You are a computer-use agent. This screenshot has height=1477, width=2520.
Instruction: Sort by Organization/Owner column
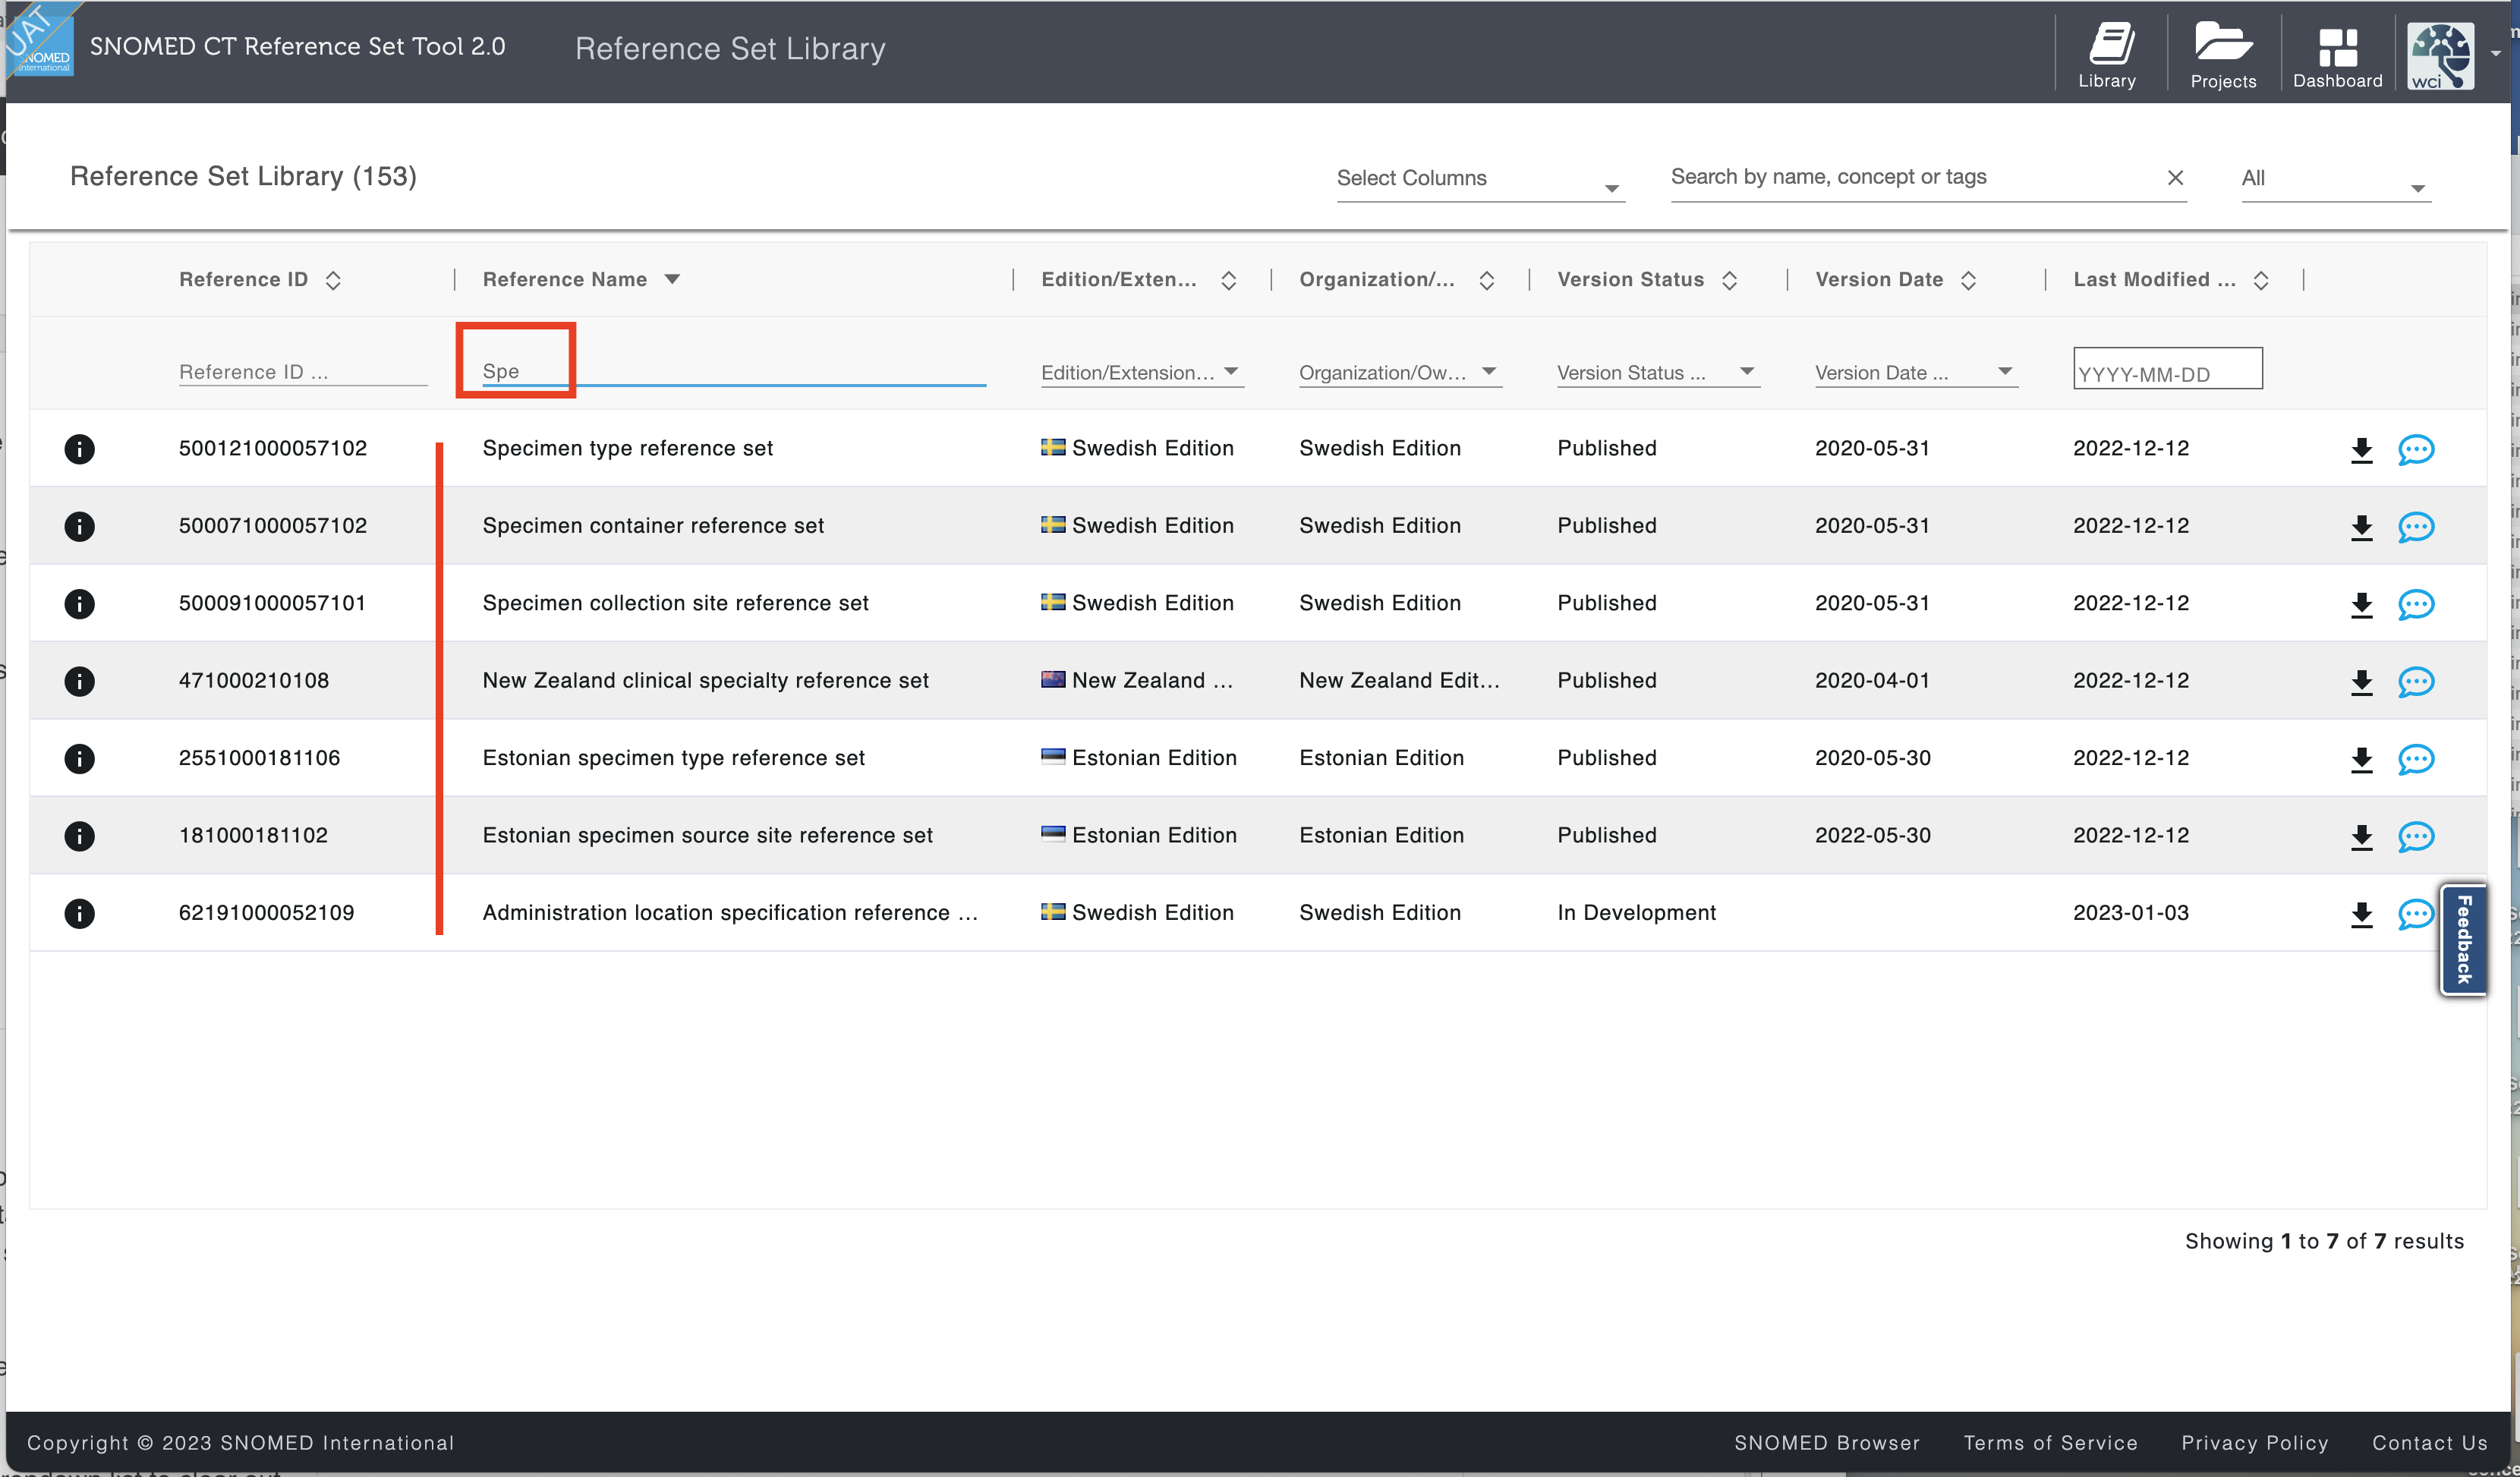(1486, 281)
